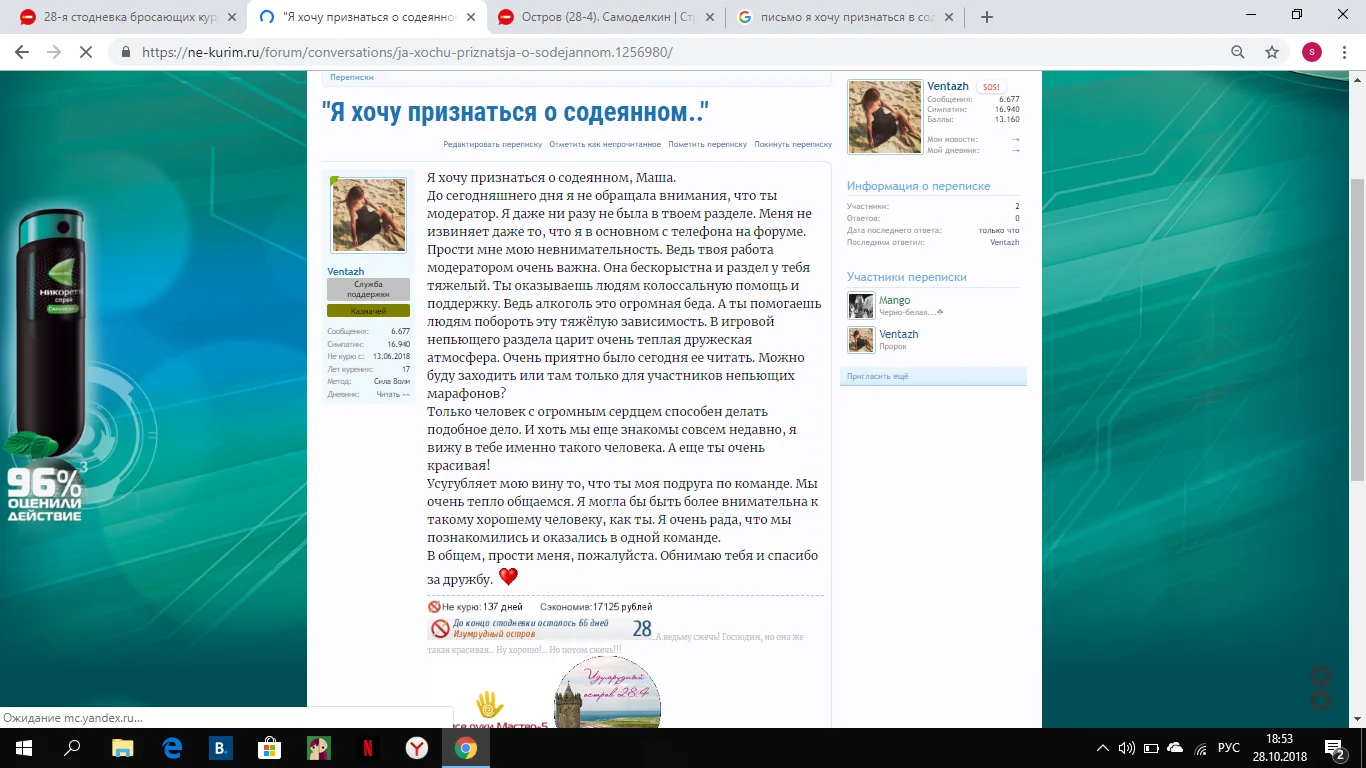Open the Windows Start menu
Image resolution: width=1366 pixels, height=768 pixels.
(24, 748)
